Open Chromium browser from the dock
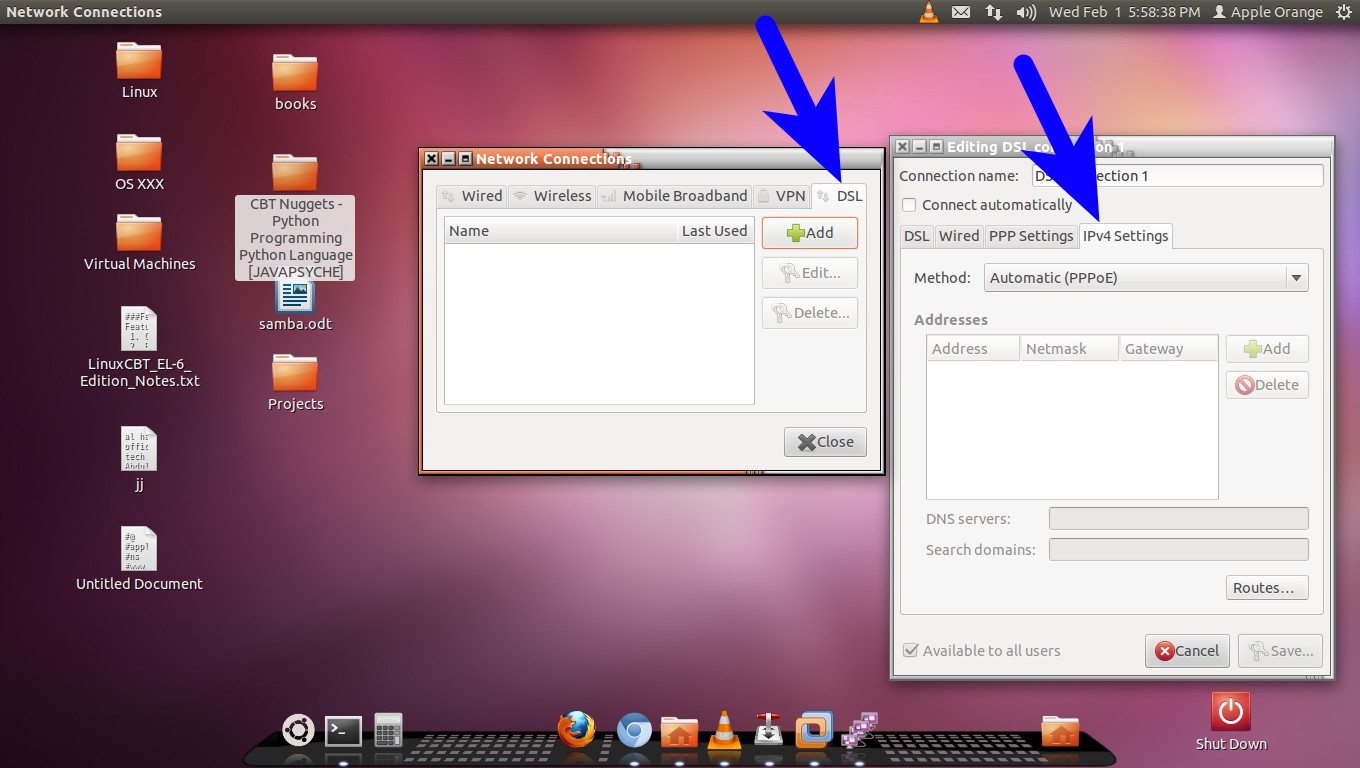The width and height of the screenshot is (1360, 768). 634,731
